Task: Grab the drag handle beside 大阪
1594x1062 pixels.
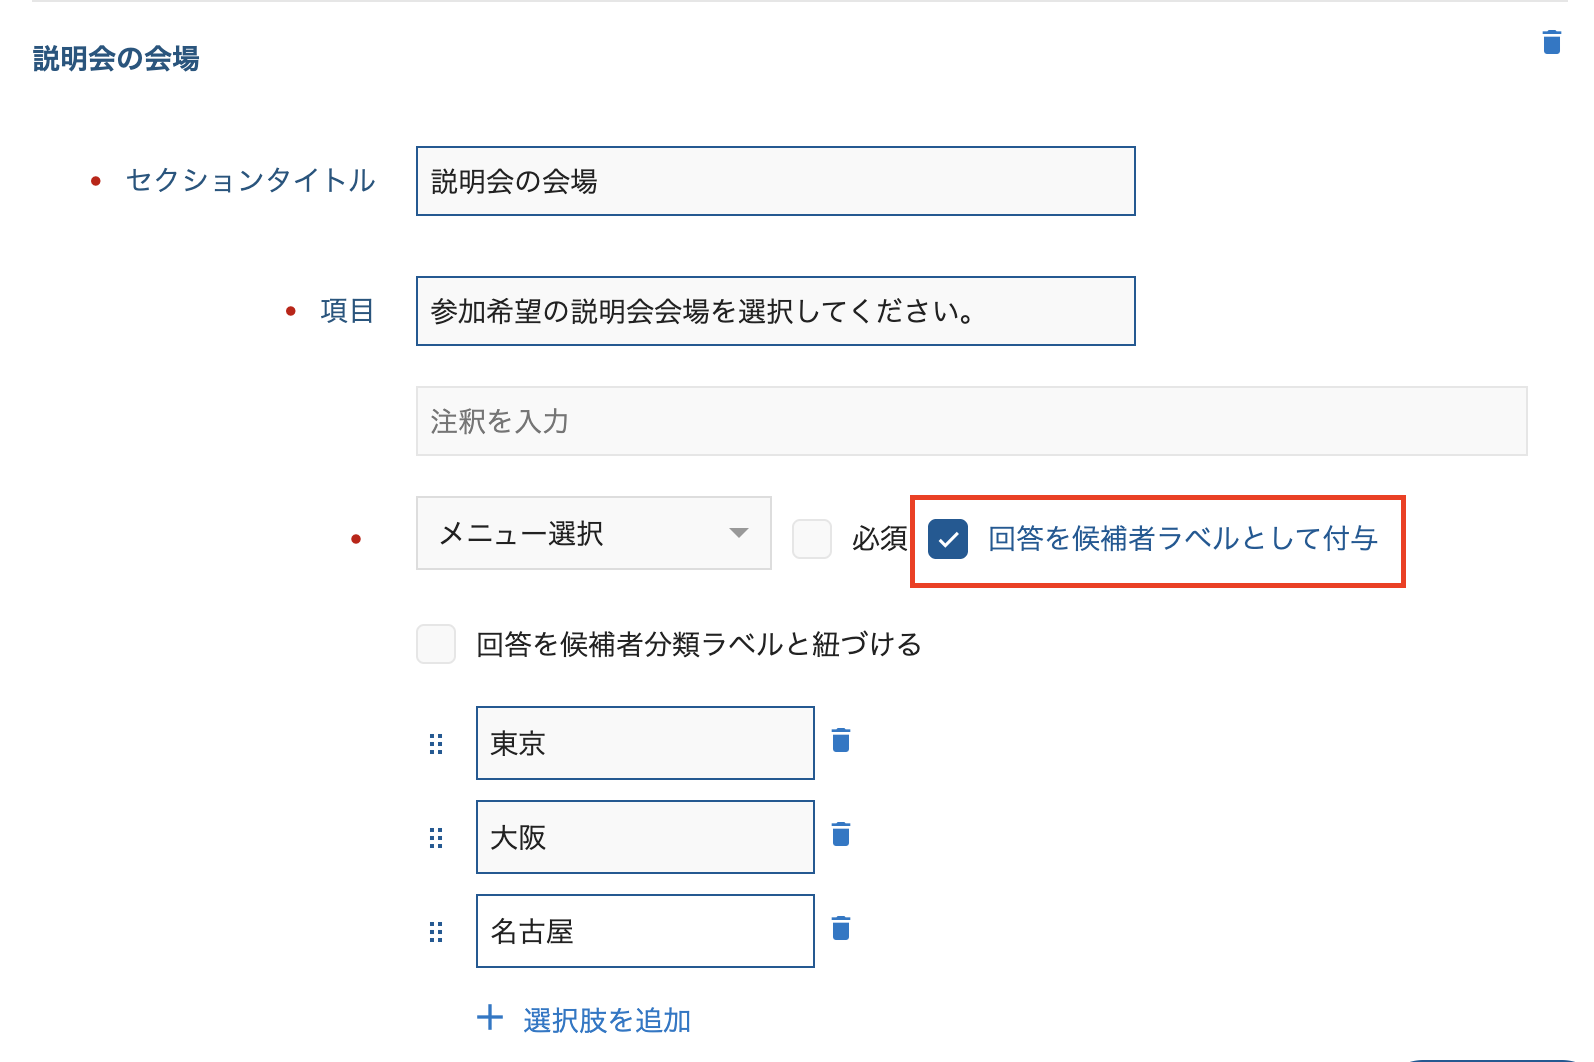Action: point(436,838)
